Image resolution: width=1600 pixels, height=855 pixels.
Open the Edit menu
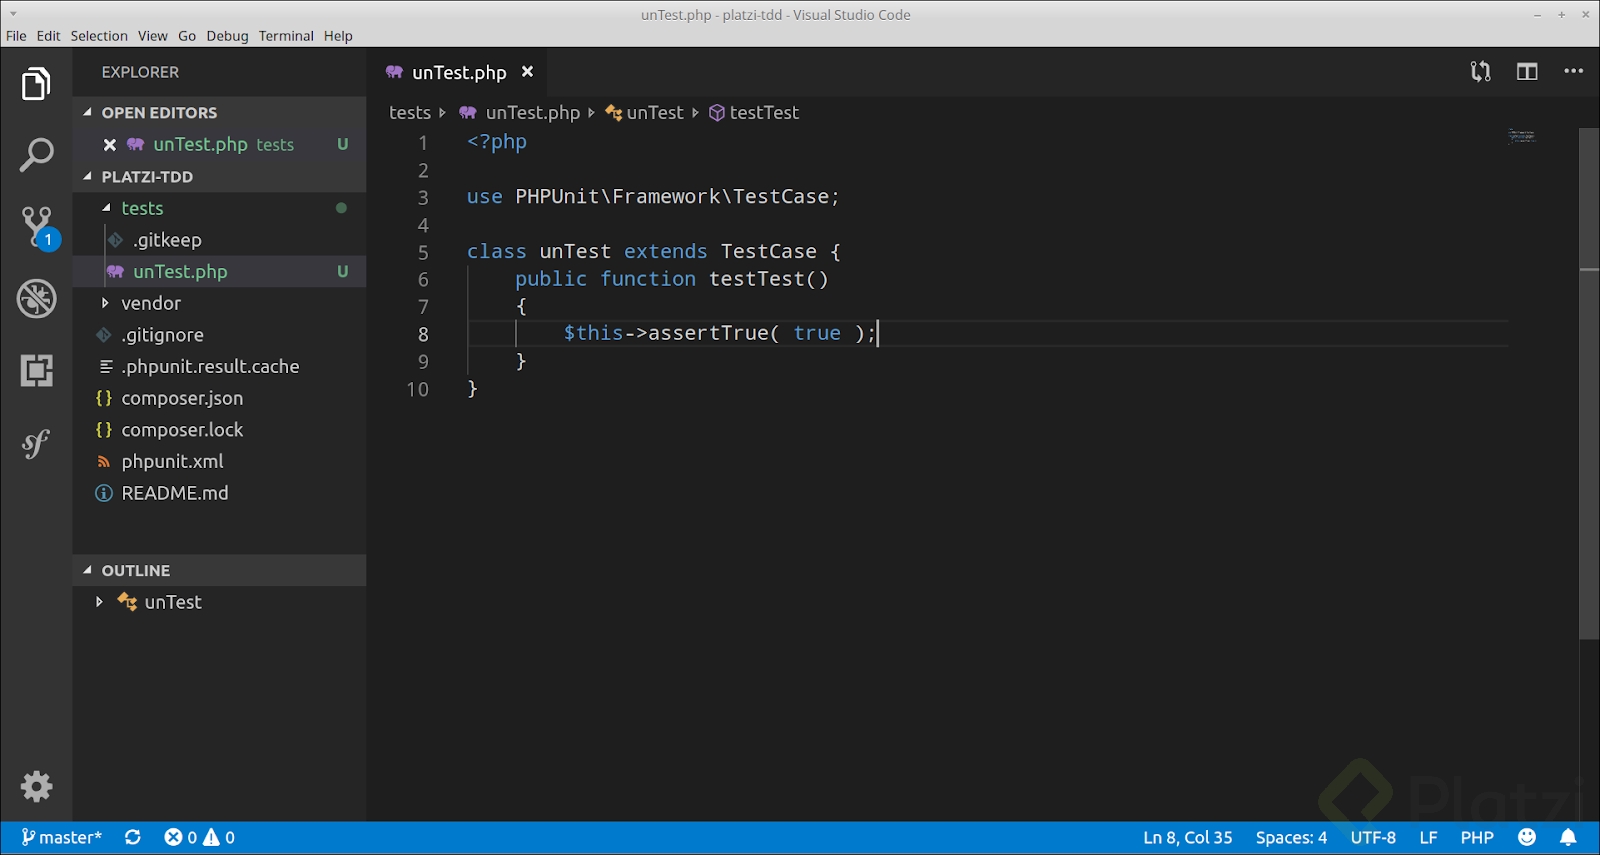pyautogui.click(x=48, y=36)
